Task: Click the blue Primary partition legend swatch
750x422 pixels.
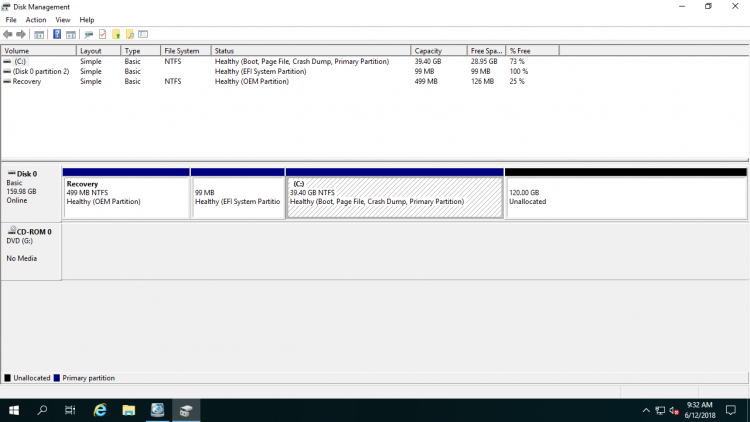Action: click(56, 378)
